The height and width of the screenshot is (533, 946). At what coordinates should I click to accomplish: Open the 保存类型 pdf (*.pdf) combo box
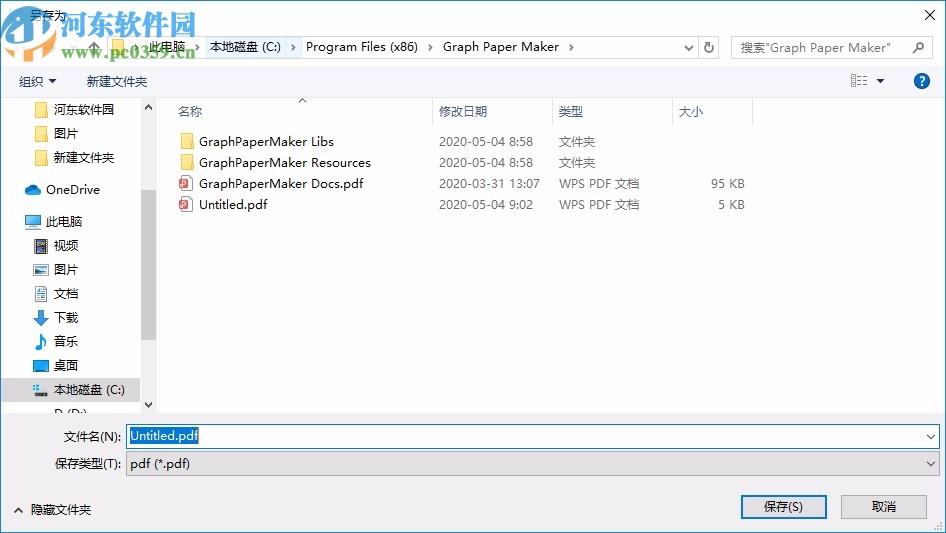tap(532, 464)
